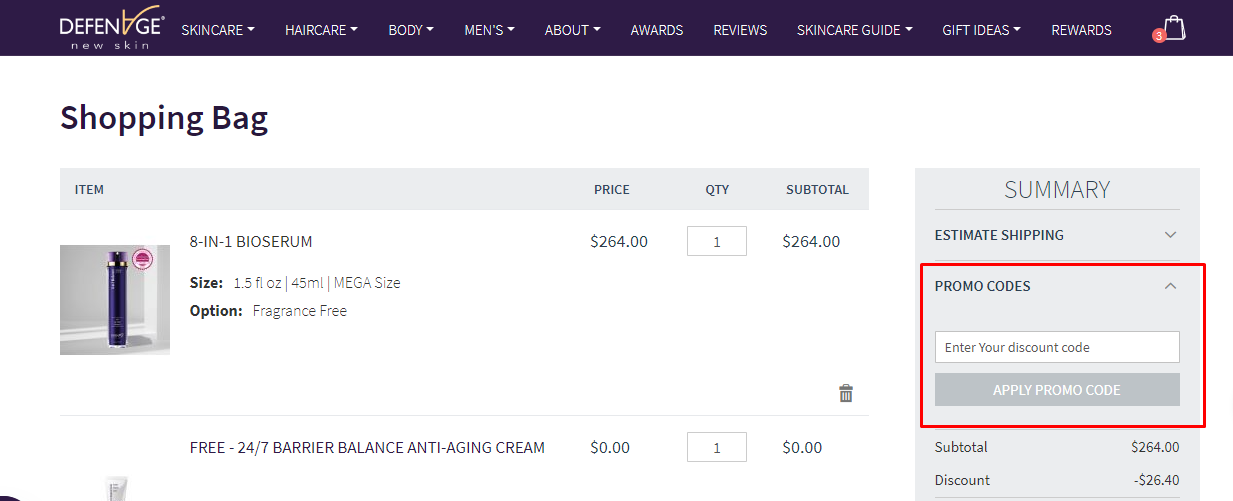Click the Shopping Bag heading
The image size is (1233, 501).
click(164, 118)
